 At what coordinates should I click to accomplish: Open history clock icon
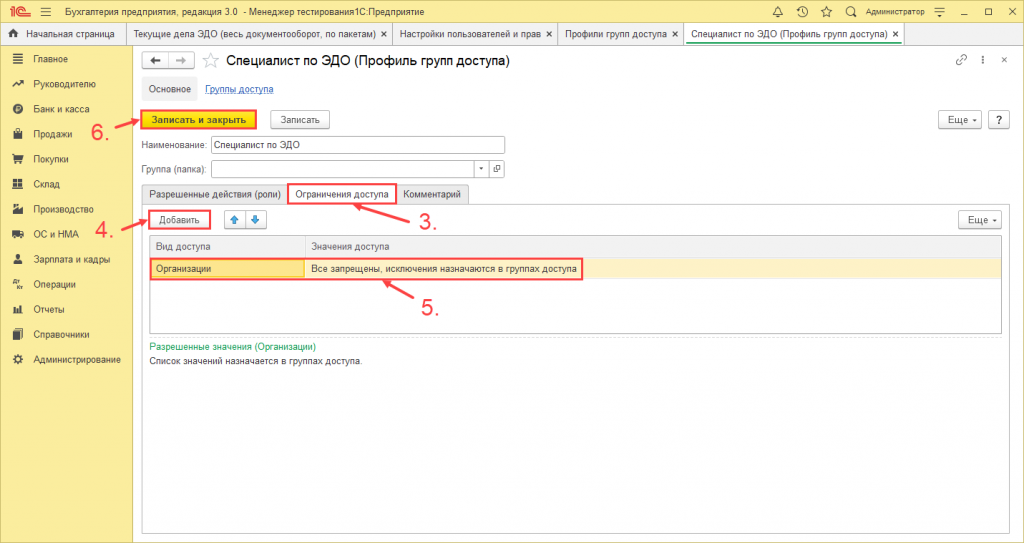tap(802, 12)
